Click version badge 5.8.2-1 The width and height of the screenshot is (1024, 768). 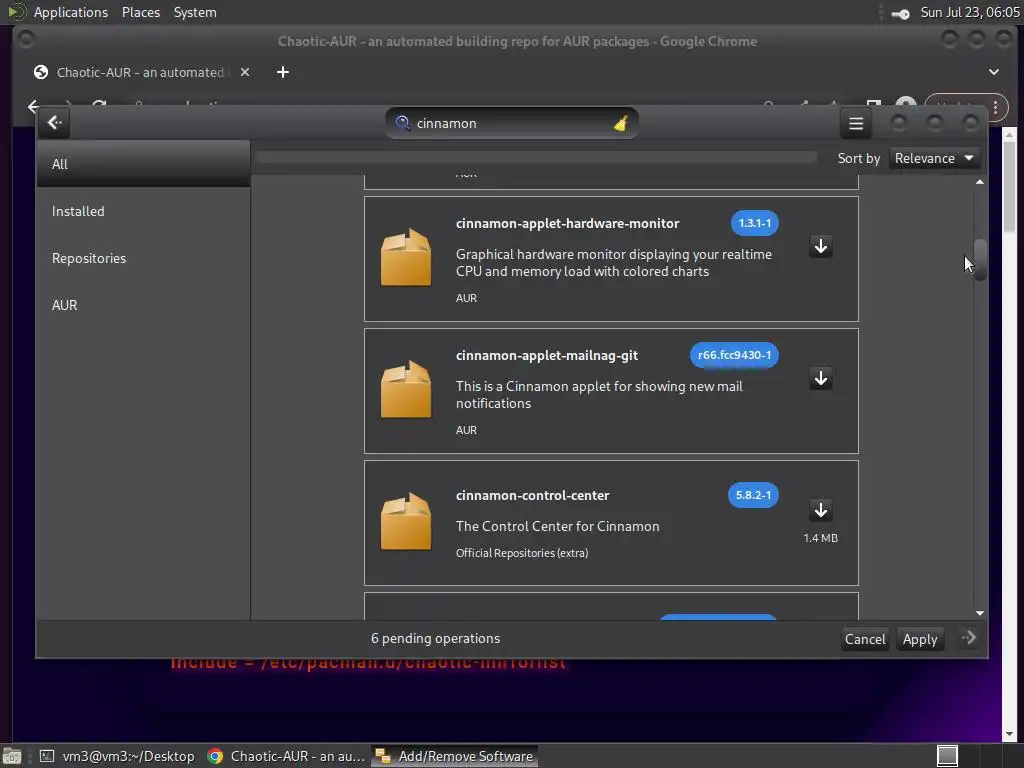(753, 494)
